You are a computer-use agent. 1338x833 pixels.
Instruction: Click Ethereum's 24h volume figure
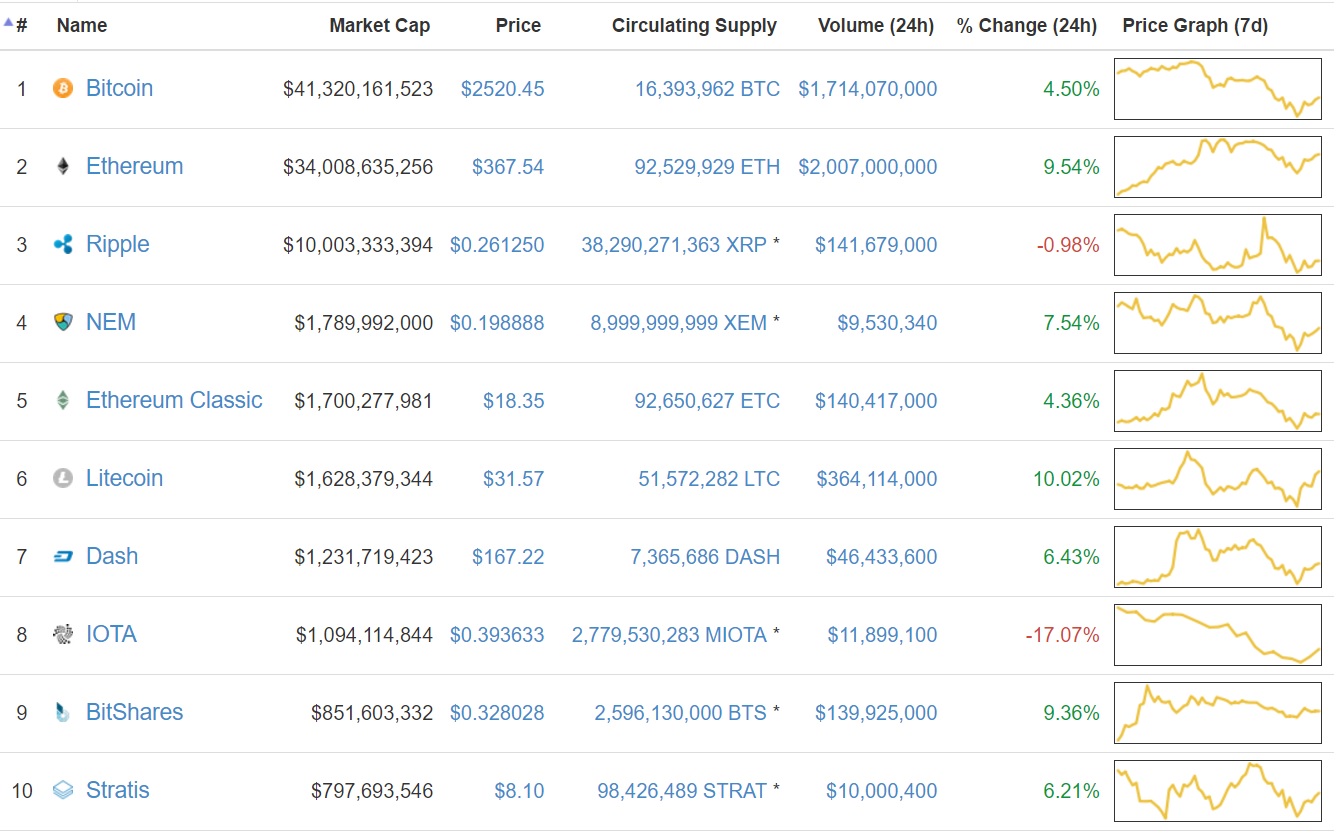867,166
